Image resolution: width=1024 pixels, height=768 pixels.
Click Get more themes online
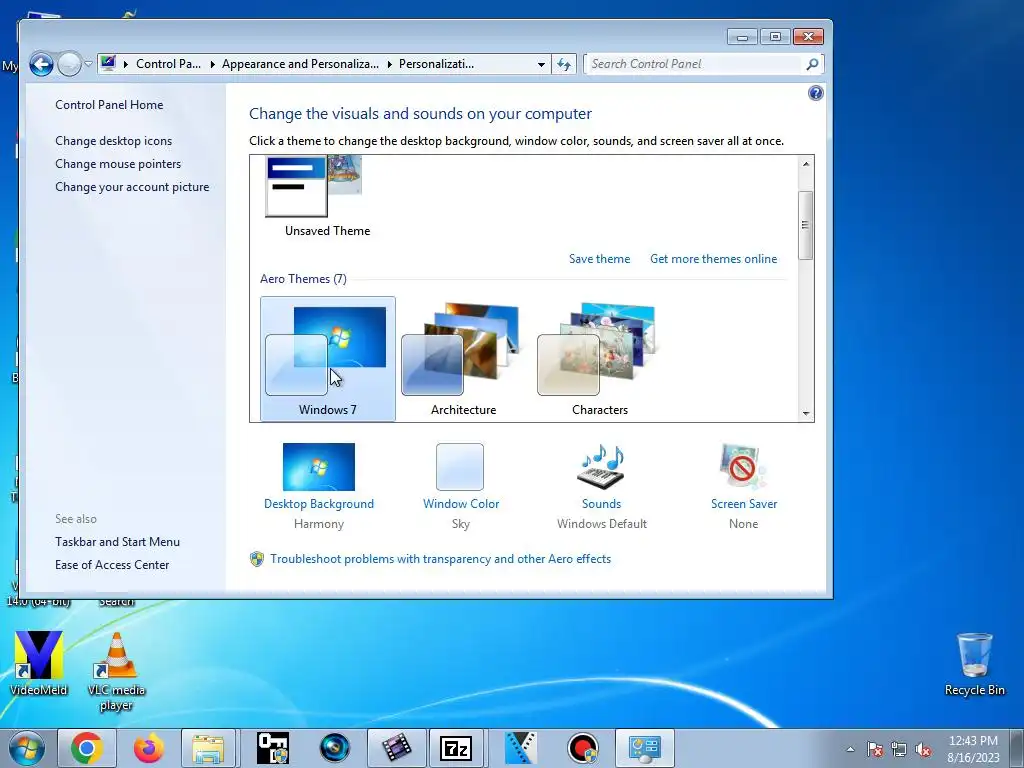pyautogui.click(x=714, y=259)
